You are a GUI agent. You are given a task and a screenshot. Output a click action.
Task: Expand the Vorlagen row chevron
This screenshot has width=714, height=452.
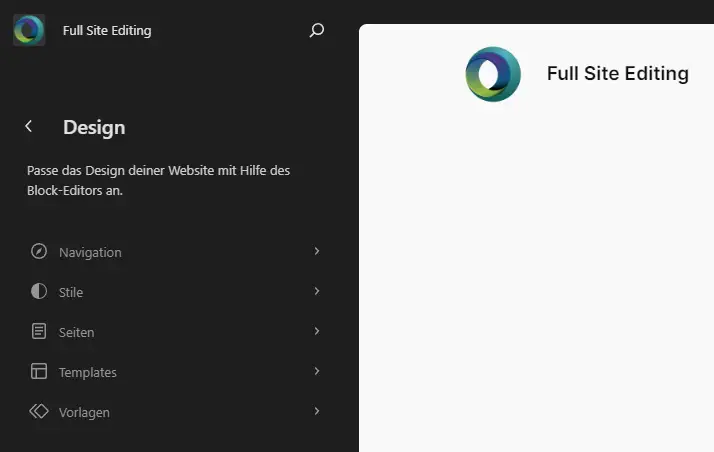coord(317,411)
